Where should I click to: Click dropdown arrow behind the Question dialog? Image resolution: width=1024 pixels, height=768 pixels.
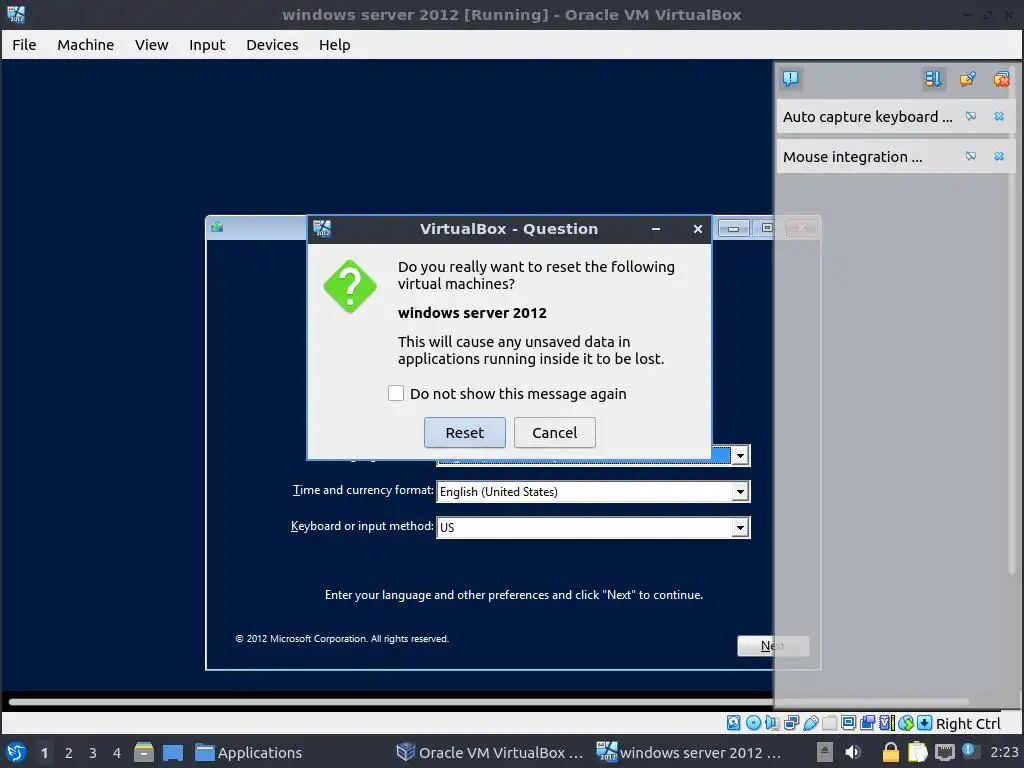tap(739, 455)
